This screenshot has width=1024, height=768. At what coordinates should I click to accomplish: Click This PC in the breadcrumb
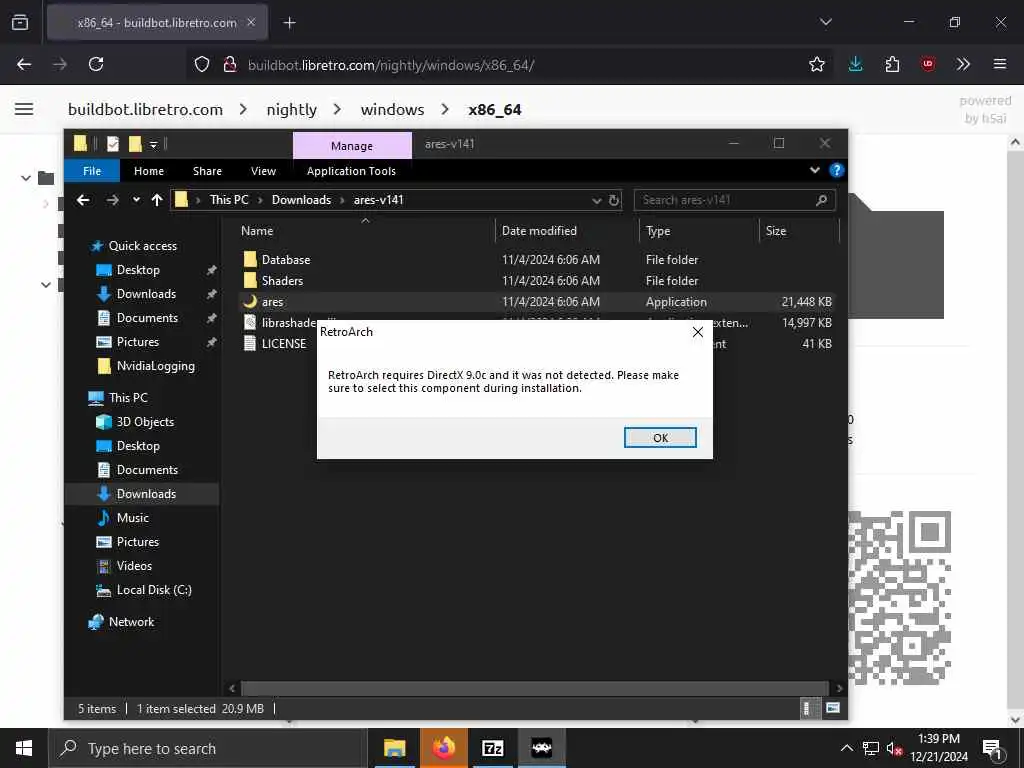[229, 200]
